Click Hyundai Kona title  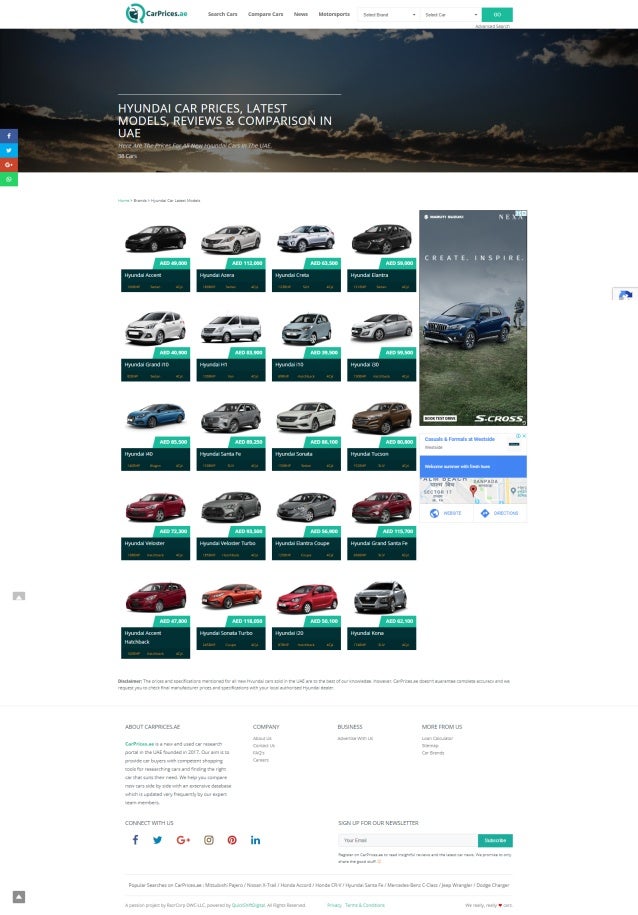[x=367, y=633]
